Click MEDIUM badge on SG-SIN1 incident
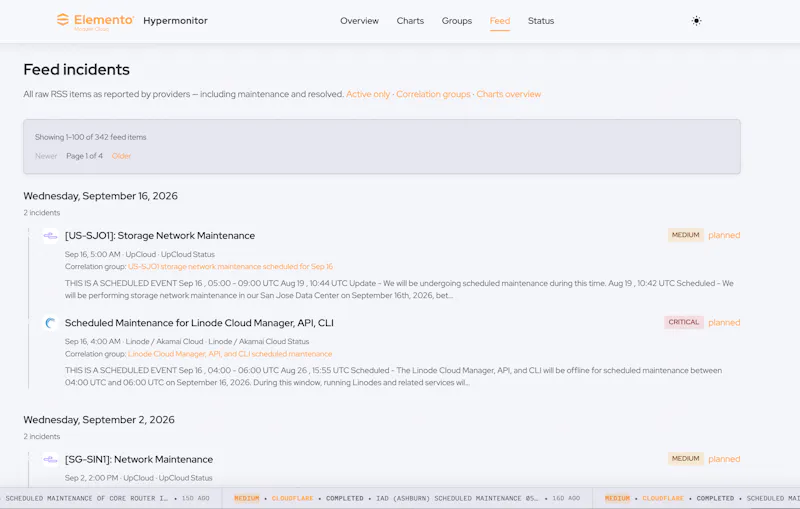Image resolution: width=800 pixels, height=509 pixels. (x=685, y=459)
